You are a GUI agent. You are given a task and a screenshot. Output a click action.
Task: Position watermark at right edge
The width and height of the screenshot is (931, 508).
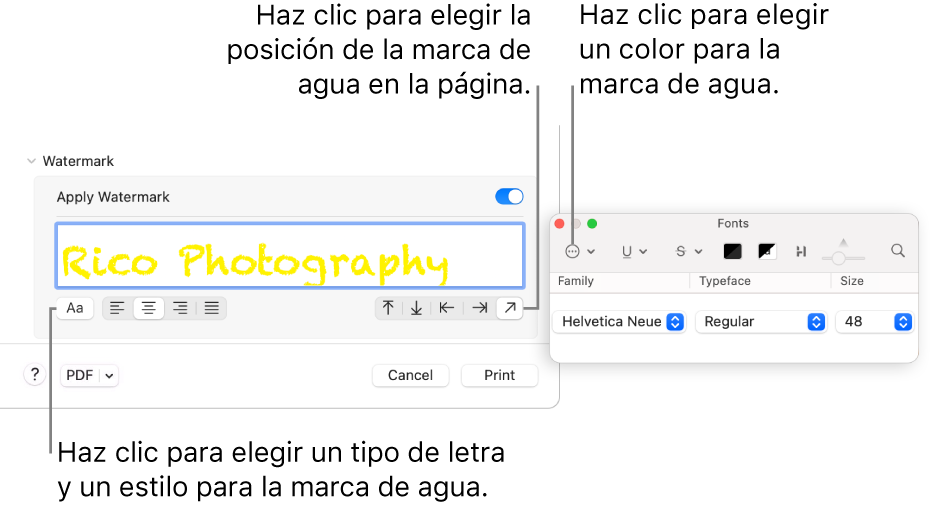click(x=480, y=307)
